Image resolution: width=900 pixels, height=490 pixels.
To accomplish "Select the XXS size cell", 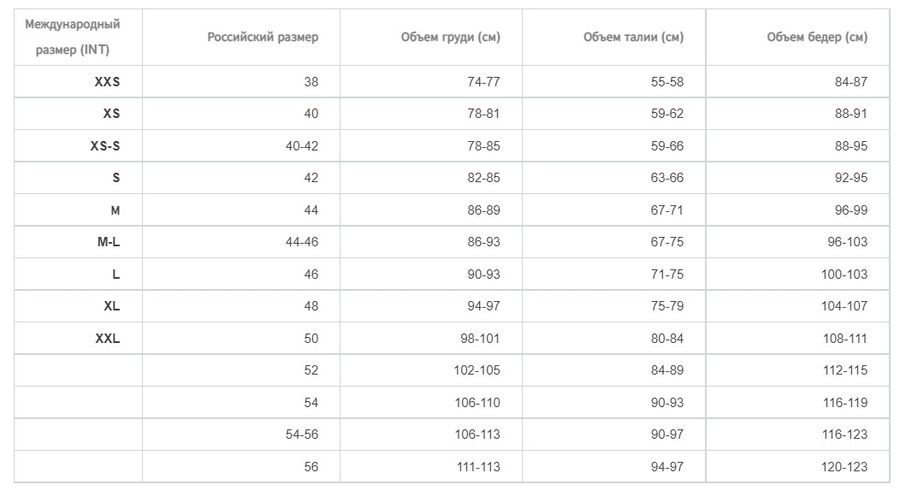I will [x=107, y=81].
